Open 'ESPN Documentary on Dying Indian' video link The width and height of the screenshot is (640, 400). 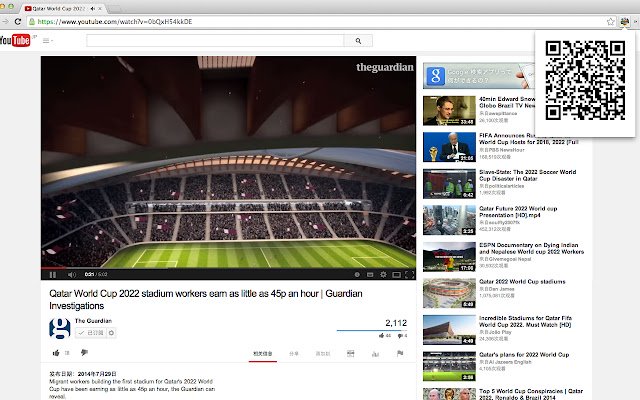point(531,248)
